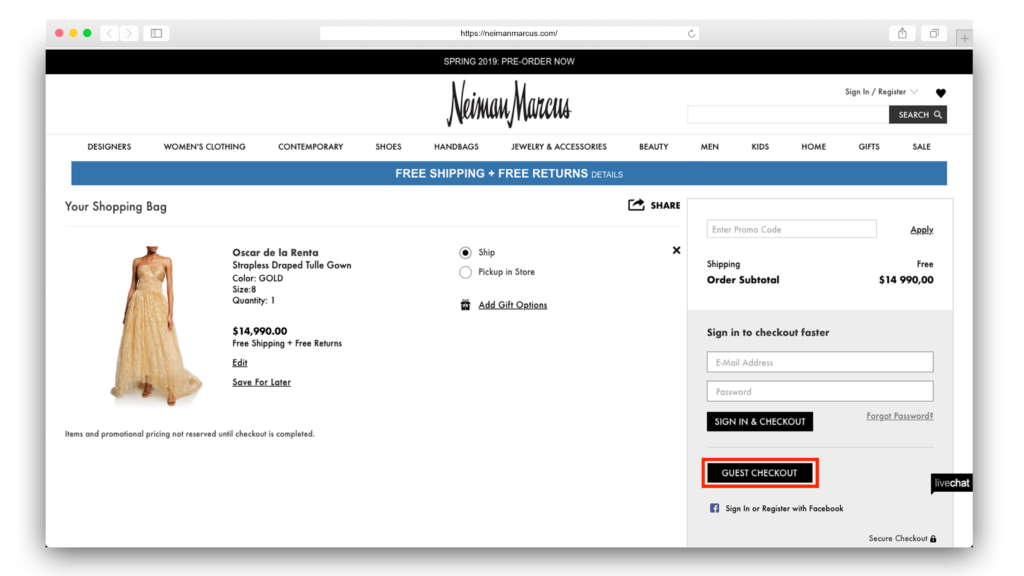Click the SEARCH button
Viewport: 1024px width, 576px height.
pos(918,115)
